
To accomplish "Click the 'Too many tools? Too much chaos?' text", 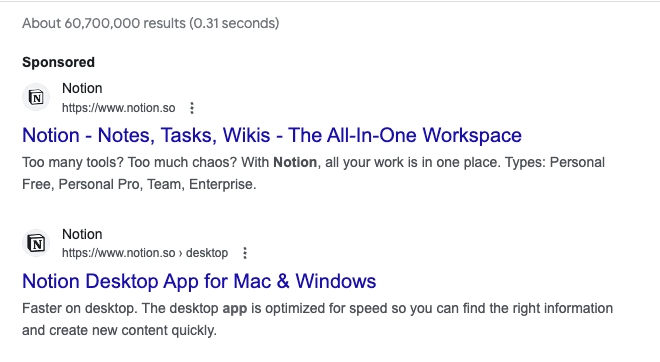I will click(130, 162).
